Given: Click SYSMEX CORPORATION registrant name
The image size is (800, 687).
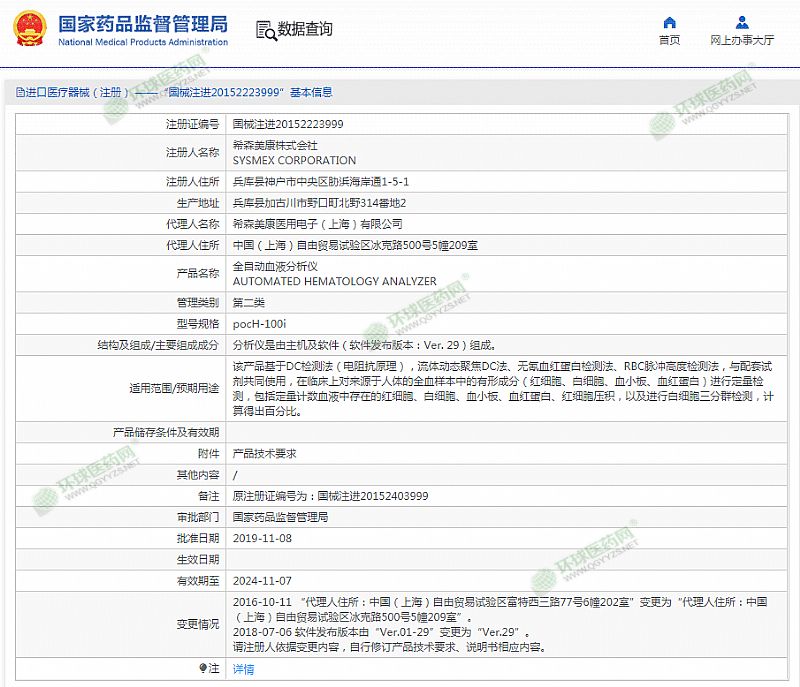Looking at the screenshot, I should pyautogui.click(x=294, y=160).
